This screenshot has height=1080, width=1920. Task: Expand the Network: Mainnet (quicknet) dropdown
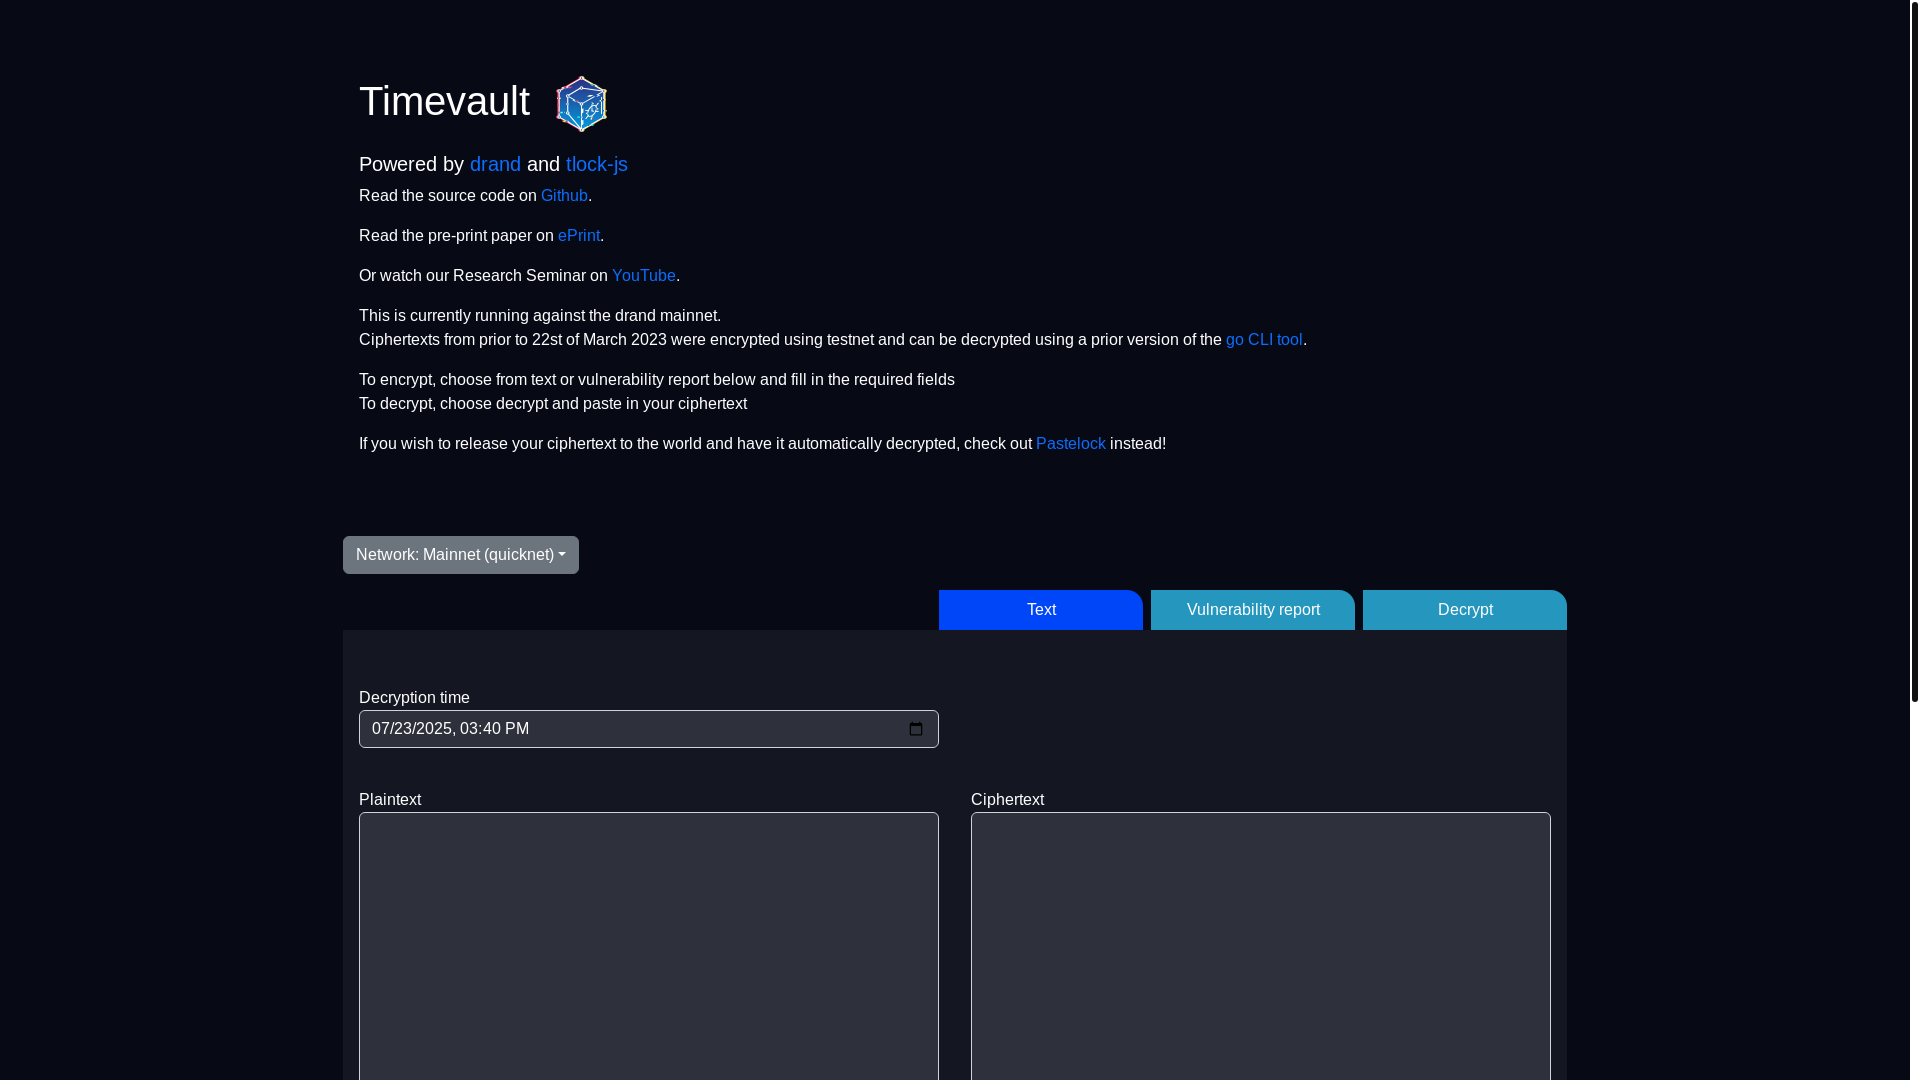click(x=461, y=555)
